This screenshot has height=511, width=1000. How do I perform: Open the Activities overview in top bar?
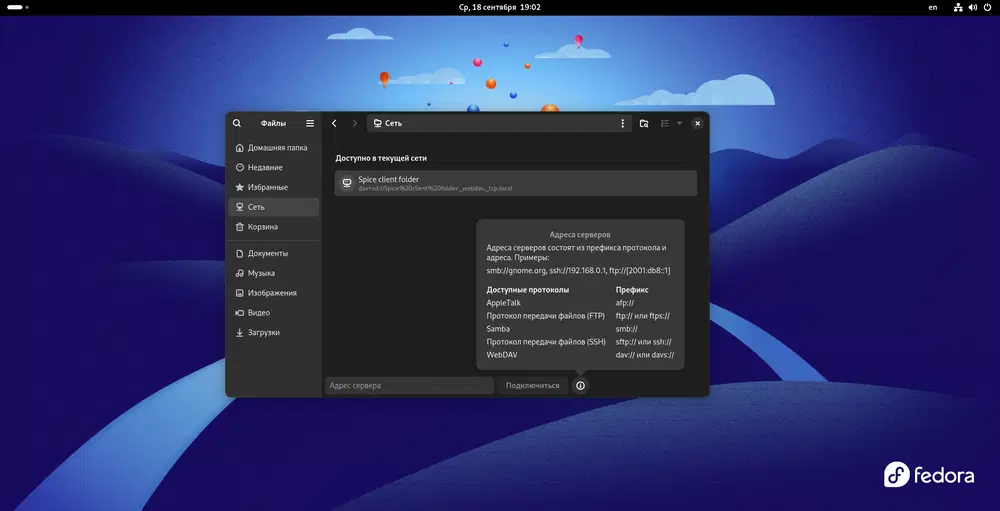[17, 7]
